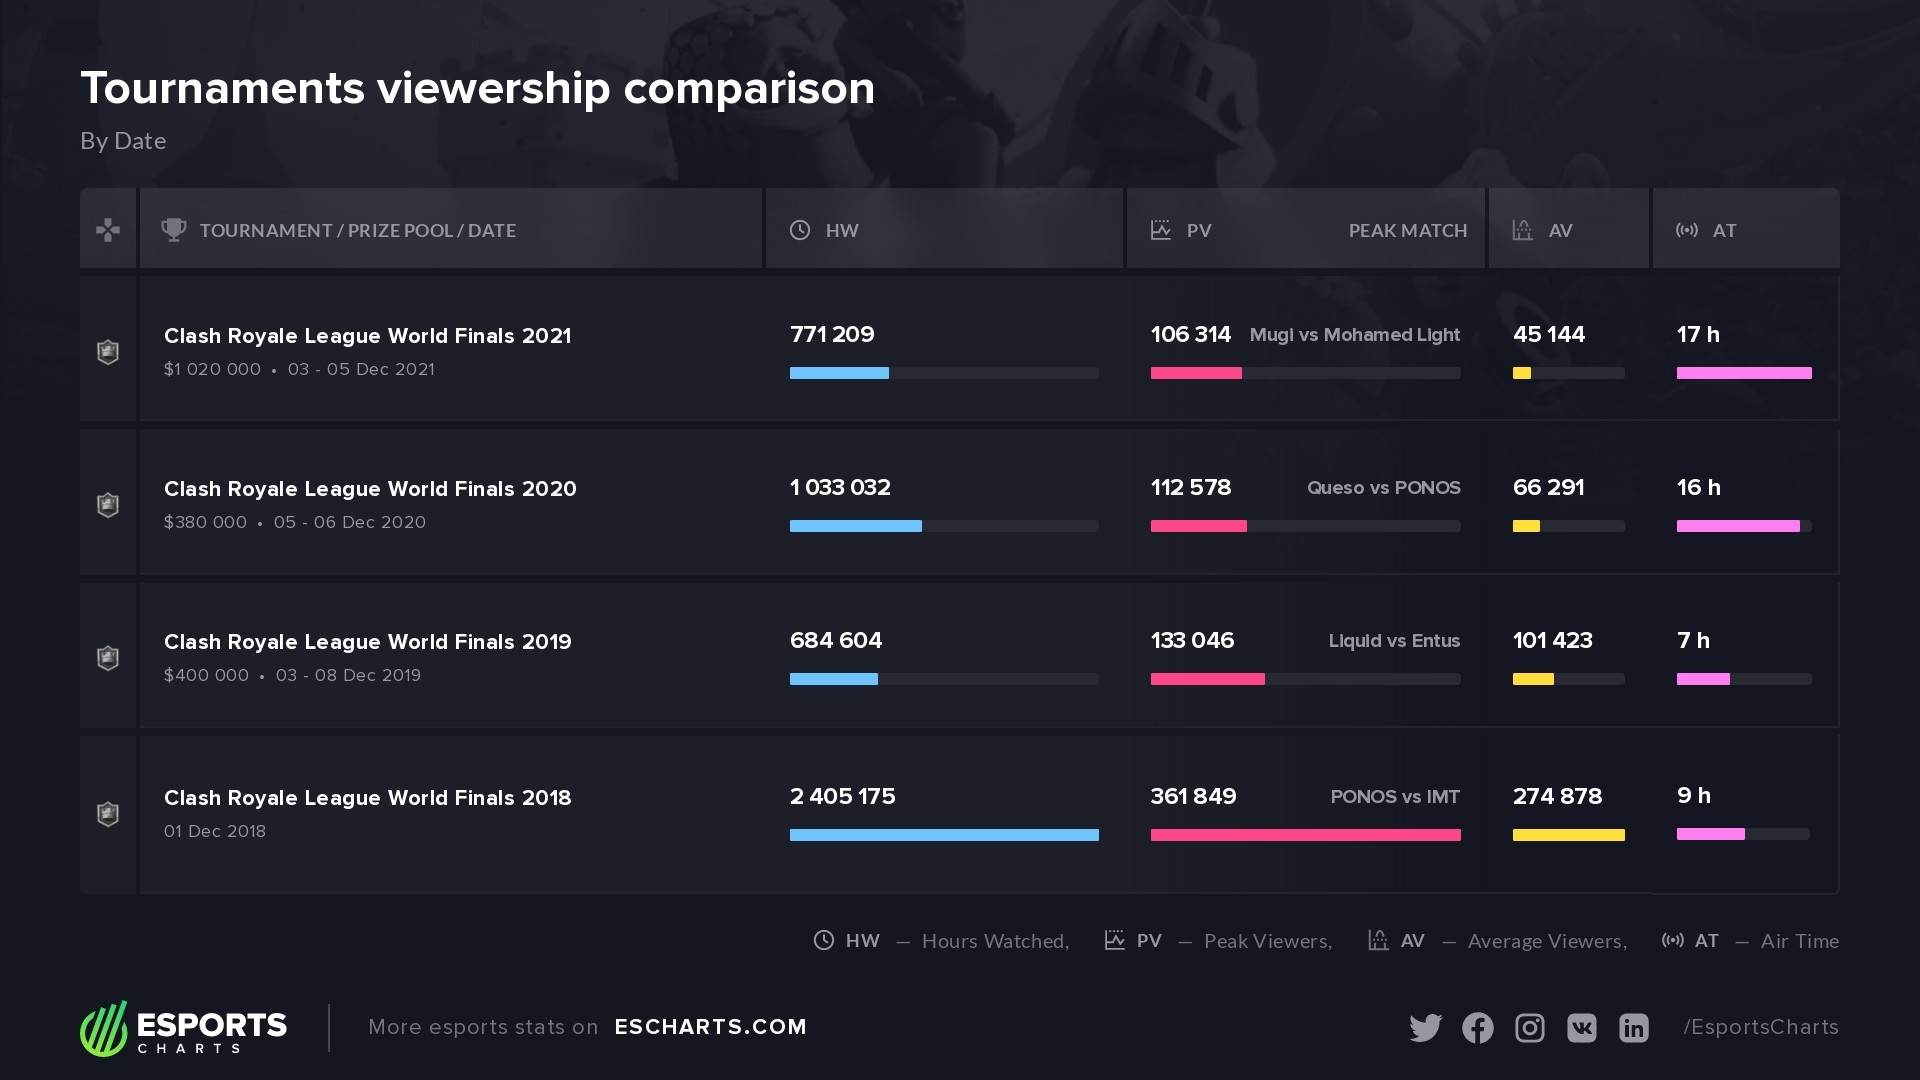The image size is (1920, 1080).
Task: Click Clash Royale icon for 2021 row
Action: (x=108, y=352)
